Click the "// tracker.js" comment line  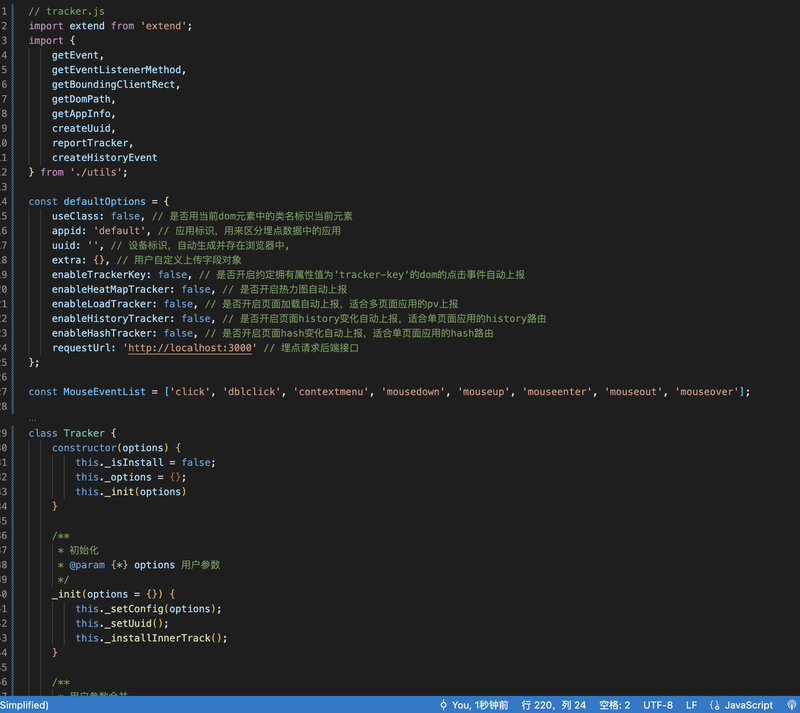[x=67, y=11]
